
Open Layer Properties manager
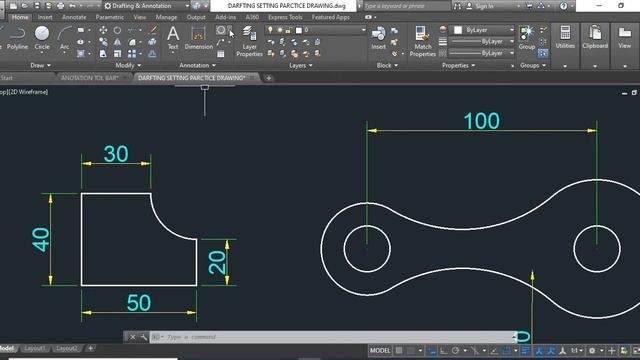coord(249,41)
